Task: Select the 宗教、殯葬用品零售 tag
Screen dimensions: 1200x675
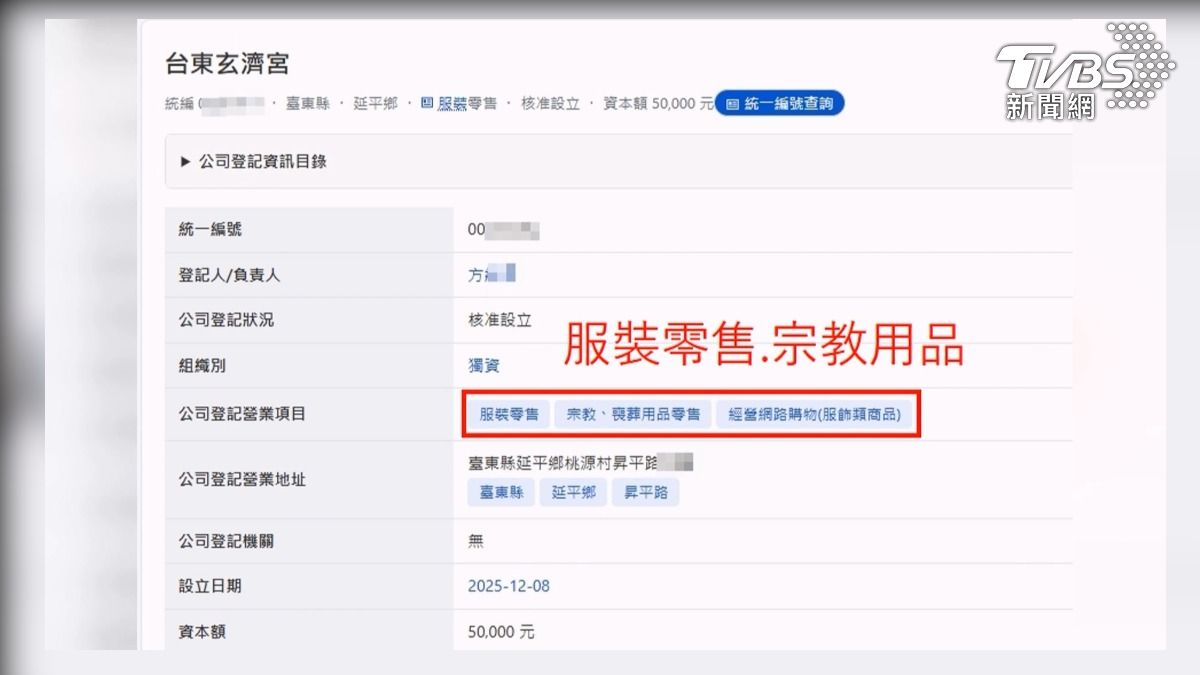Action: coord(633,414)
